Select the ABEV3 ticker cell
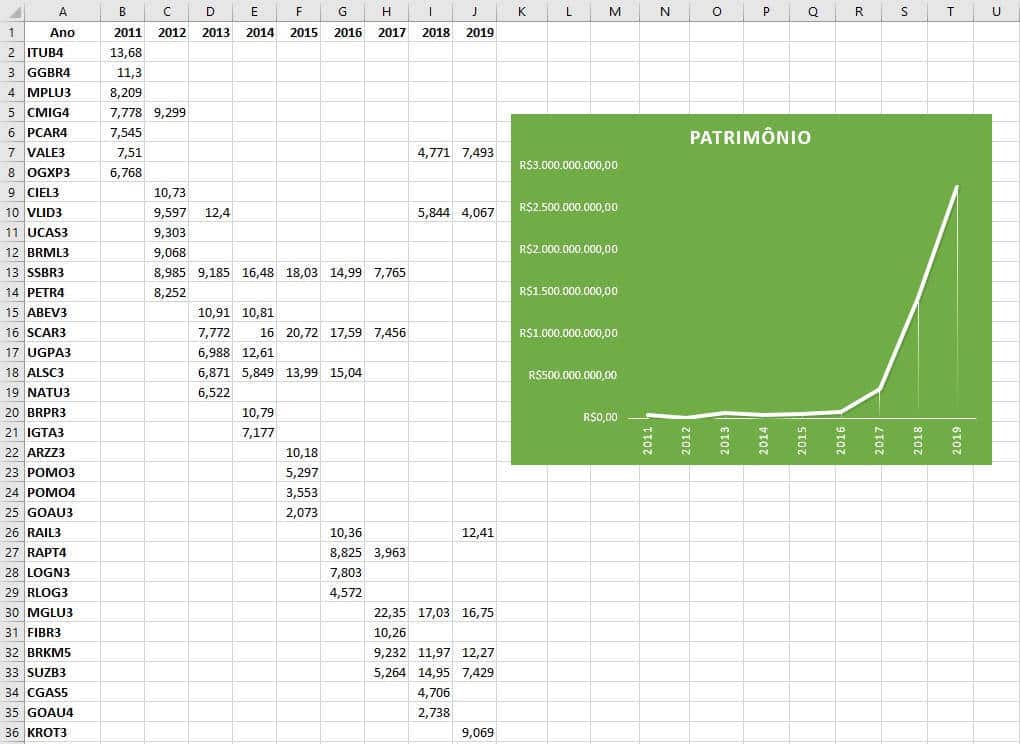The width and height of the screenshot is (1020, 744). coord(62,313)
